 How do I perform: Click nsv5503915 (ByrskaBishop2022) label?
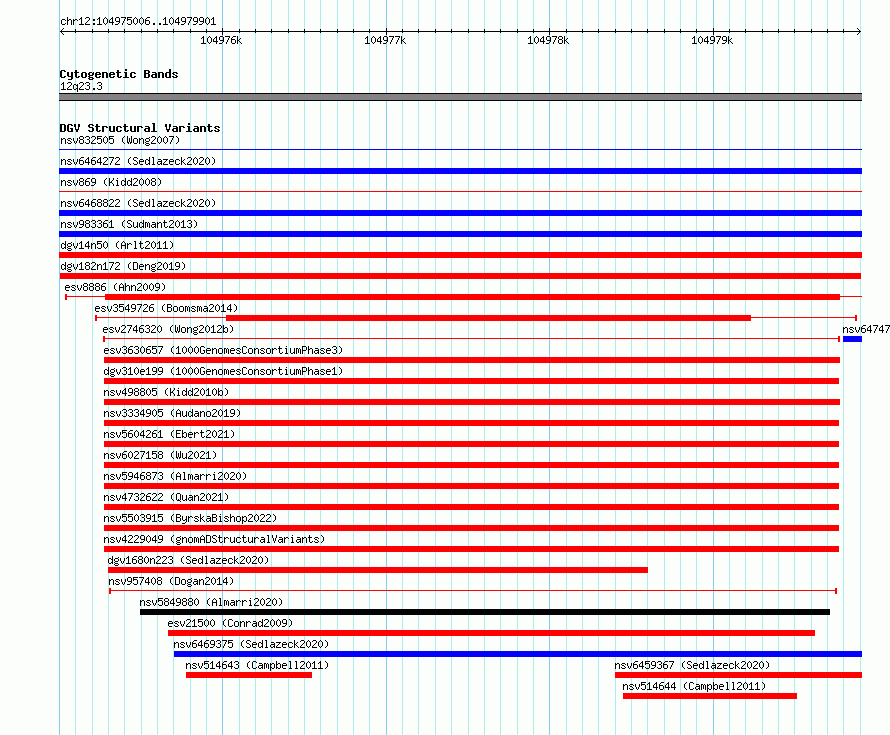pos(190,518)
